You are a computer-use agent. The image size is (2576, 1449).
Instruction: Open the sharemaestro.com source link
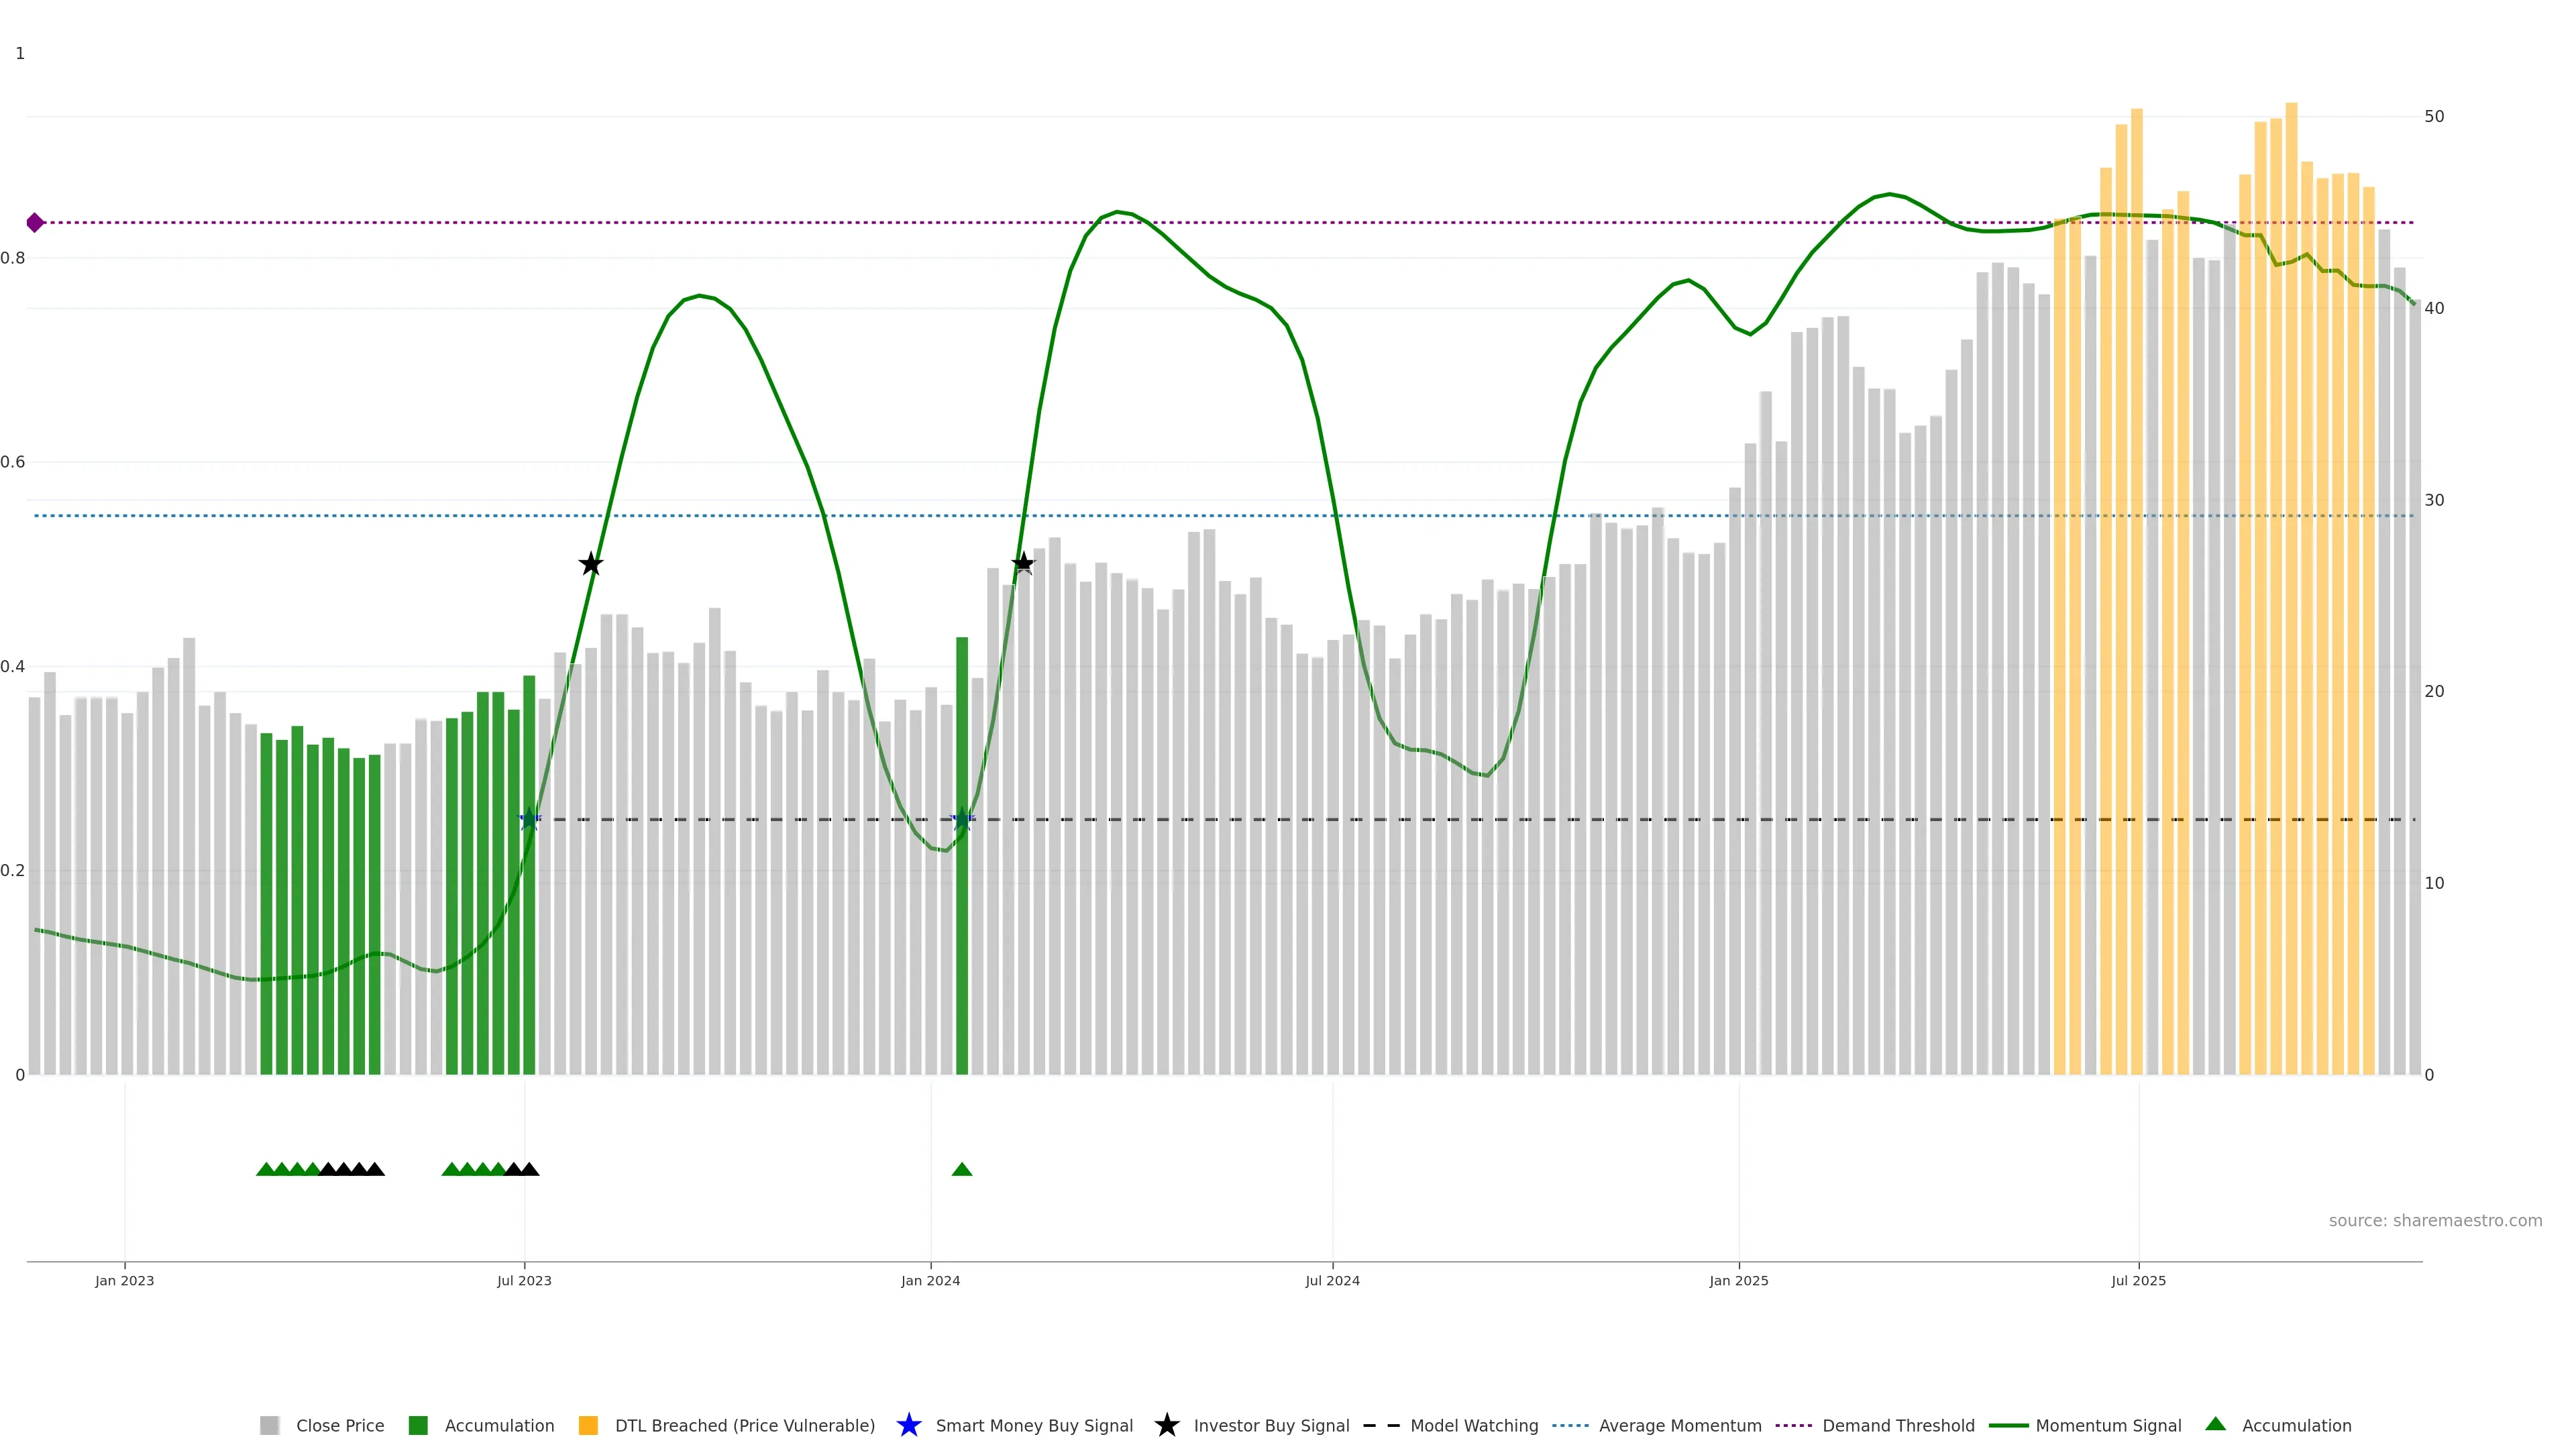[2435, 1220]
